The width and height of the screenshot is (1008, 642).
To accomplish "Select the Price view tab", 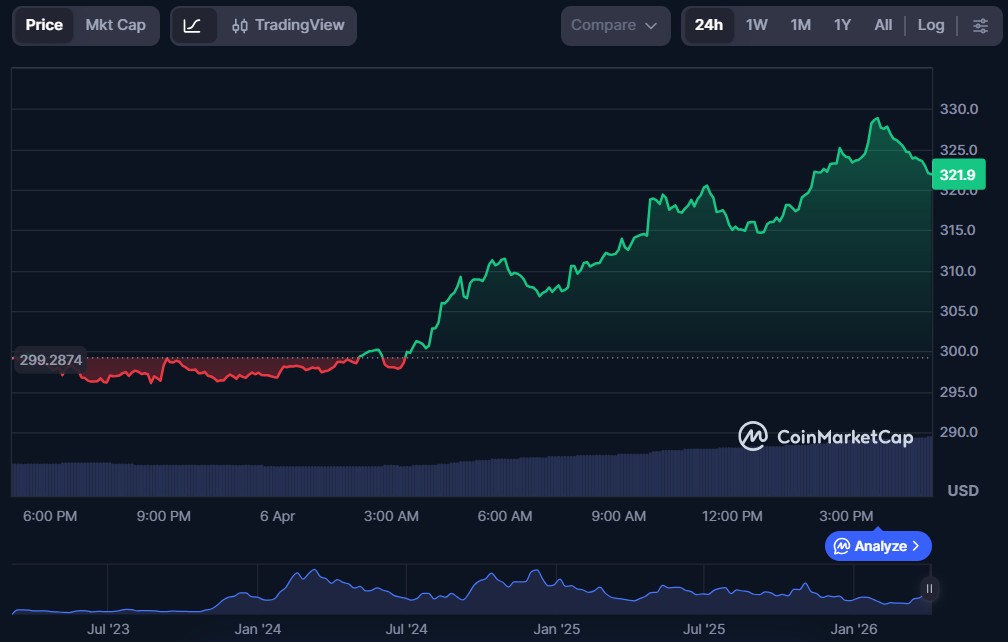I will [44, 26].
